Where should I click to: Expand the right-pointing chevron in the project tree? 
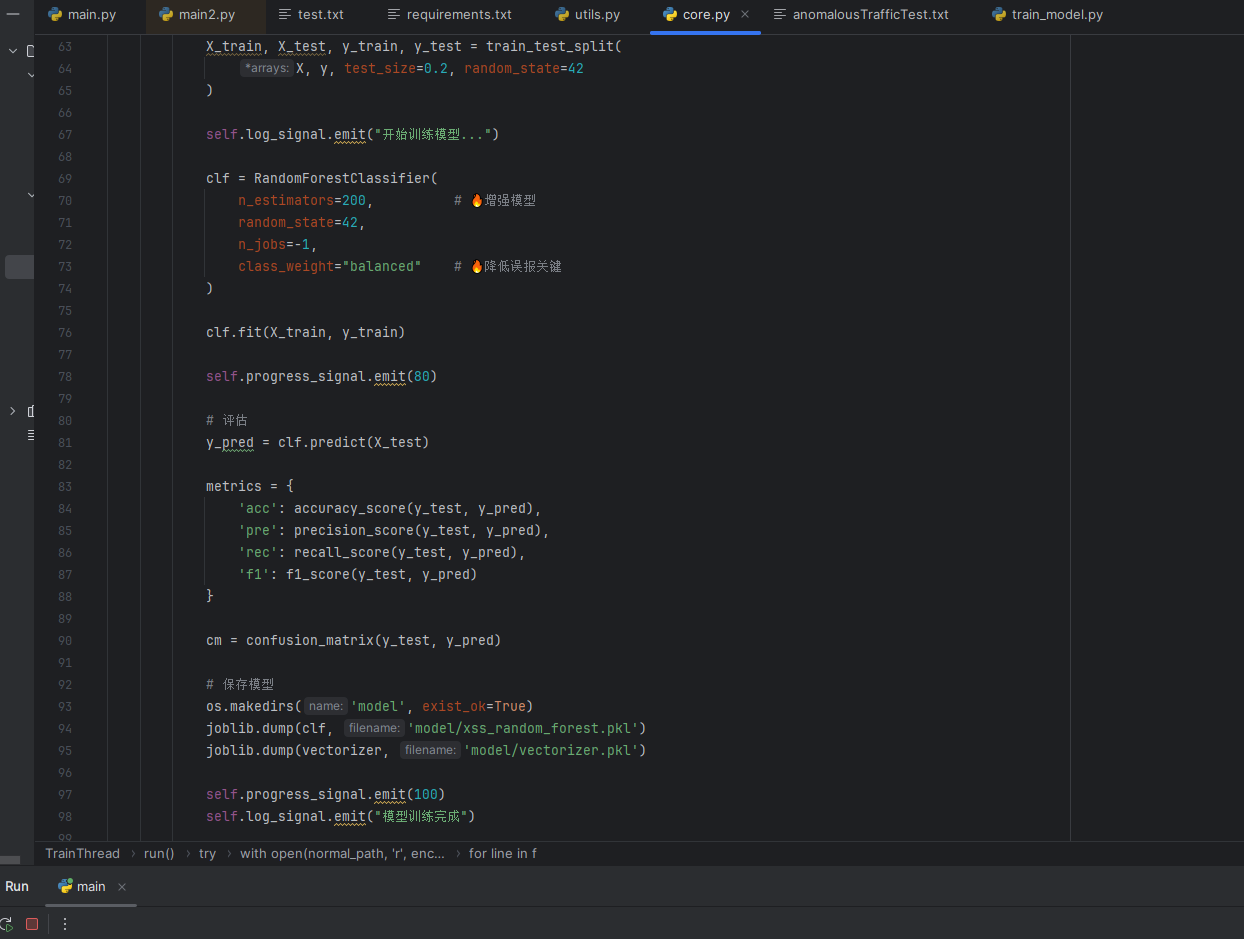point(12,411)
